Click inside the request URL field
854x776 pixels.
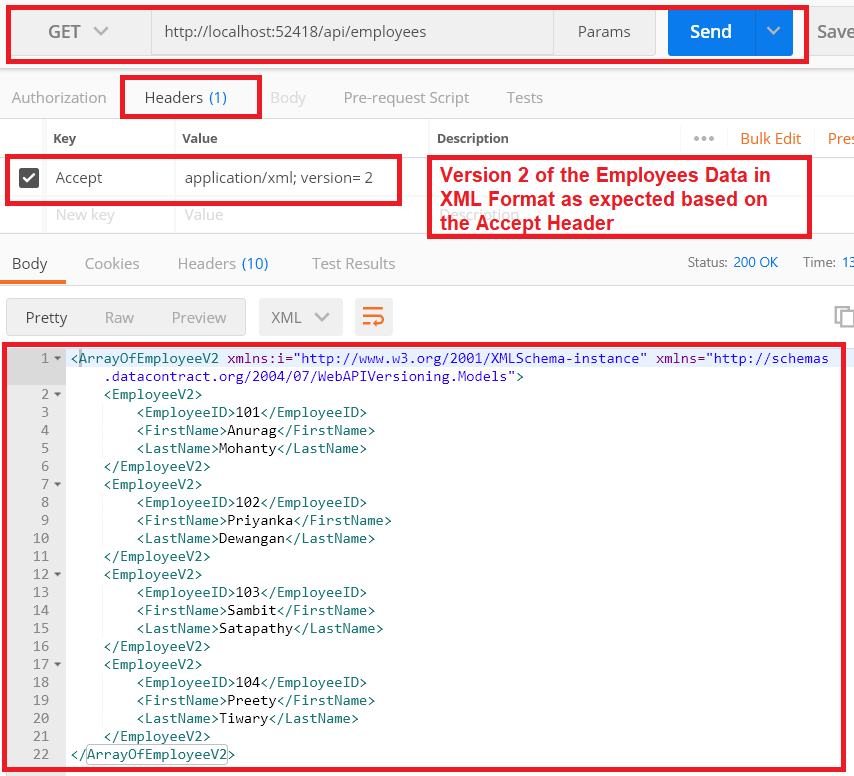click(x=350, y=31)
